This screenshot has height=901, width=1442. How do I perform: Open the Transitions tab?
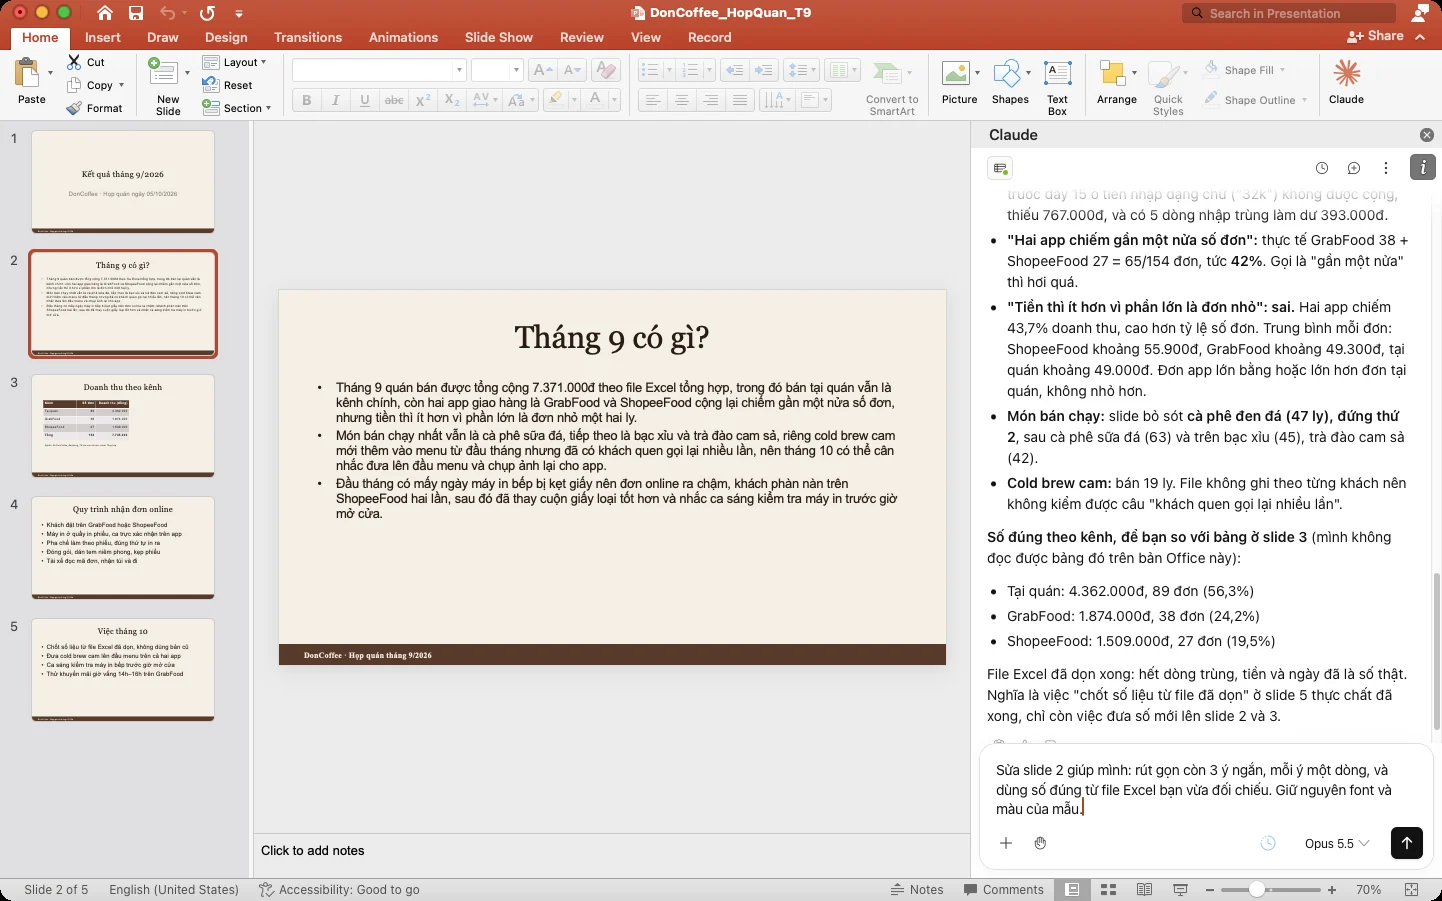308,37
